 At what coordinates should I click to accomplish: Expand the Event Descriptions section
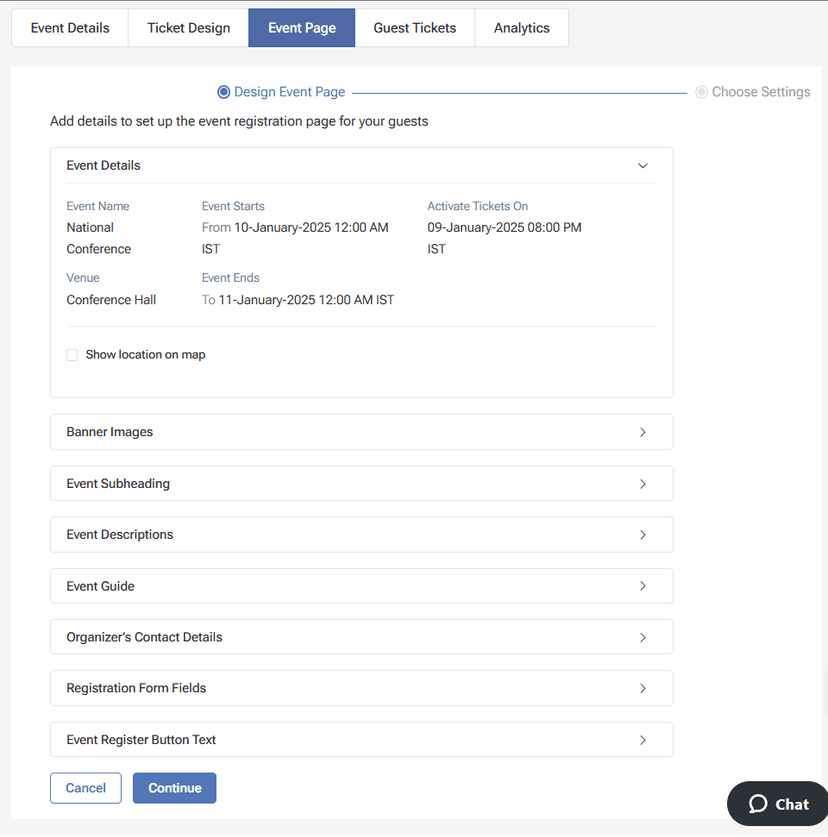click(x=361, y=535)
